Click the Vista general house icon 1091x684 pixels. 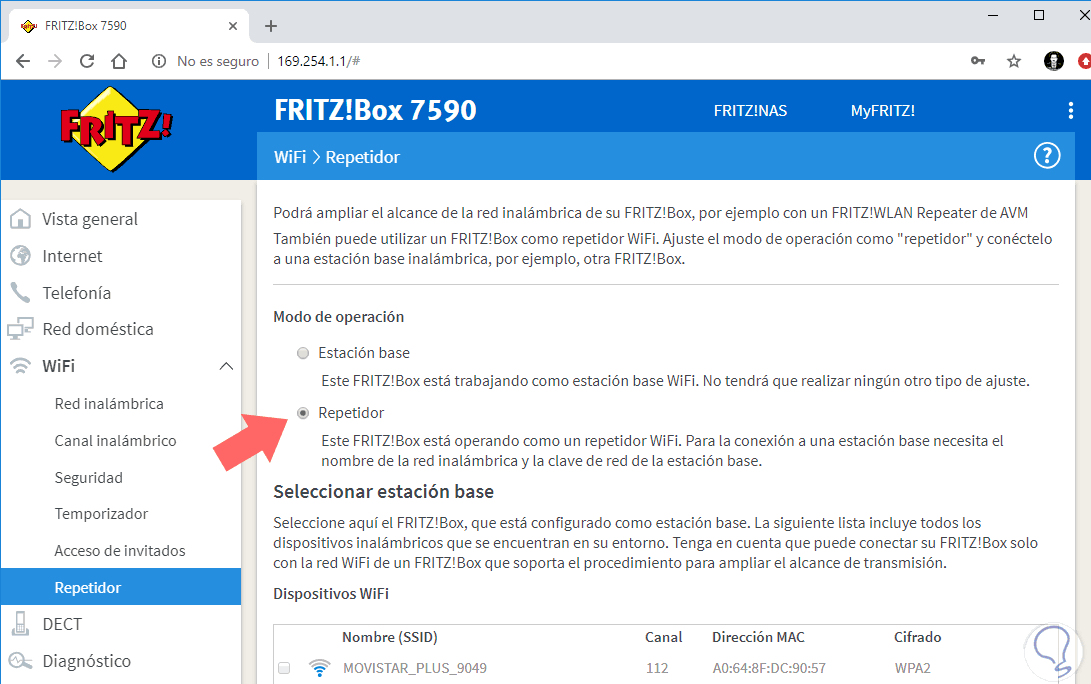pyautogui.click(x=20, y=219)
